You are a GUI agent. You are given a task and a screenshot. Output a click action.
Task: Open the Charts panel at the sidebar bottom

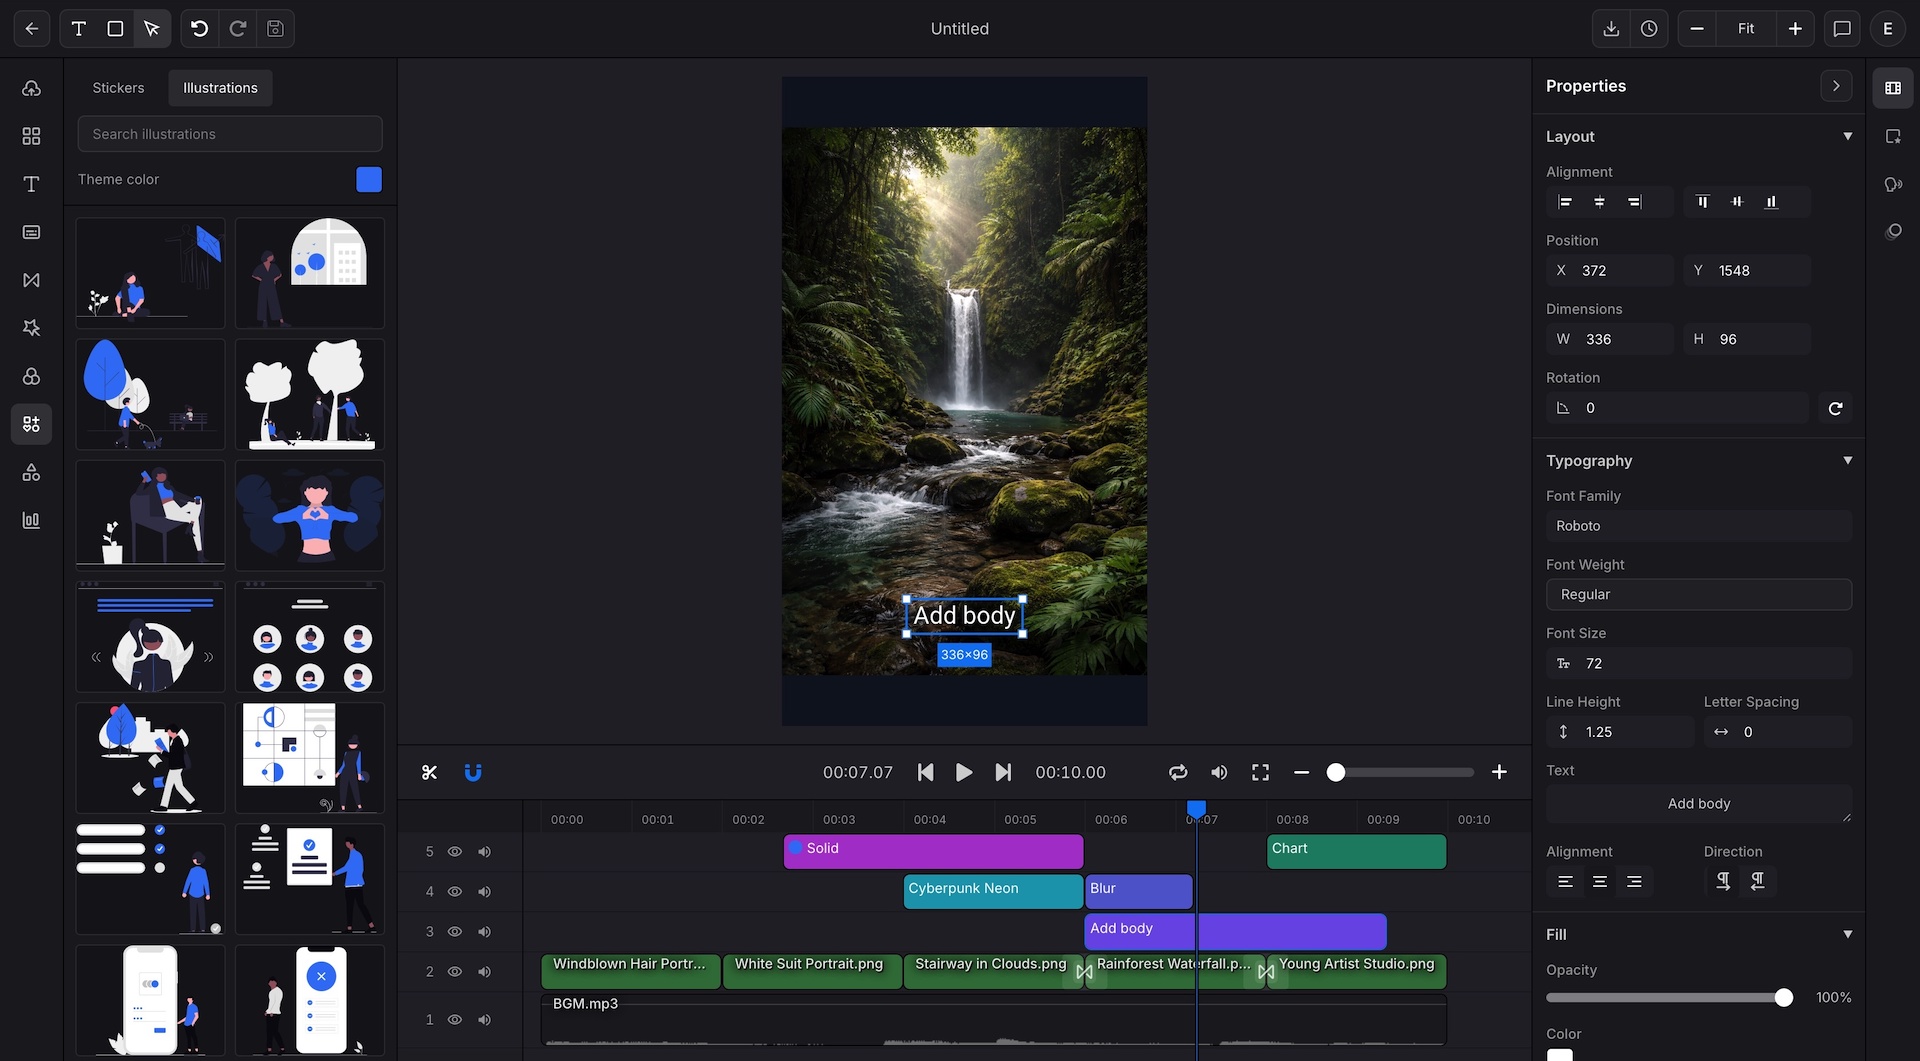31,520
